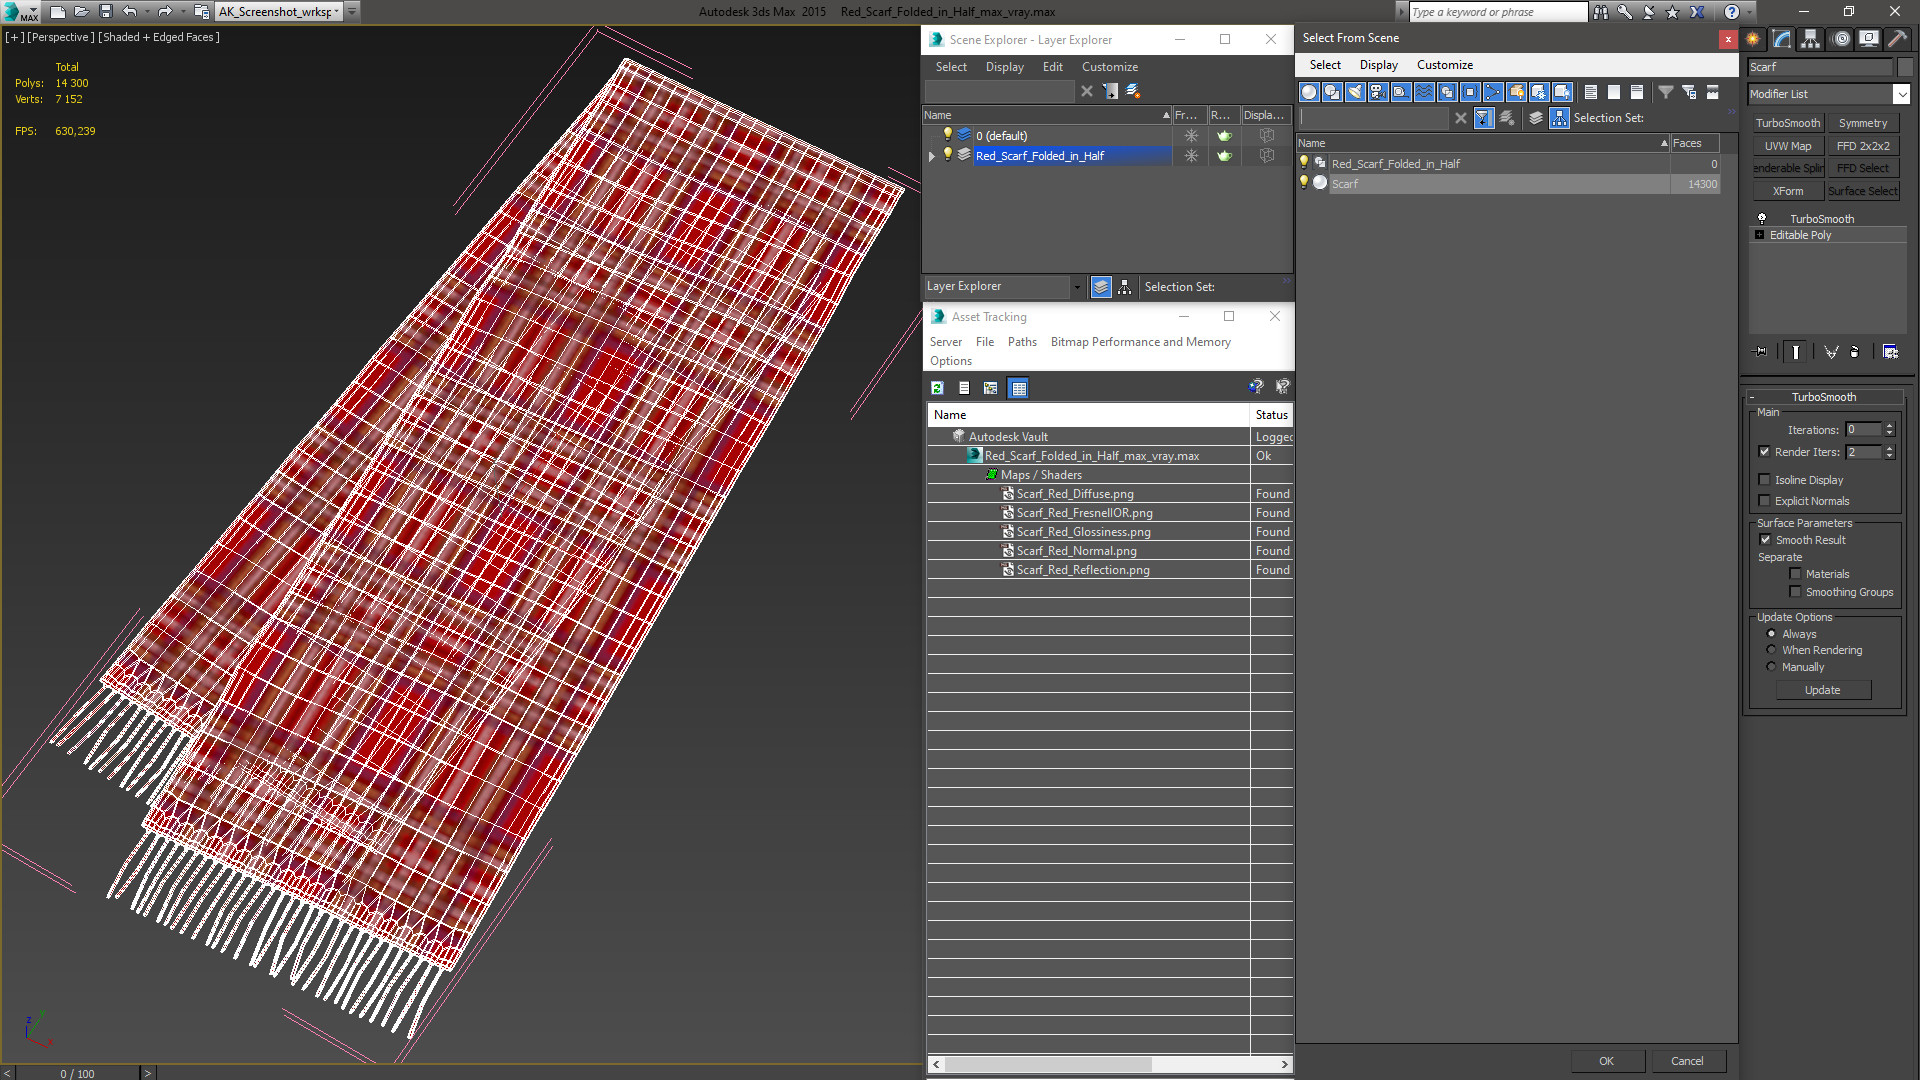Open the Hierarchy command panel tab

point(1810,39)
